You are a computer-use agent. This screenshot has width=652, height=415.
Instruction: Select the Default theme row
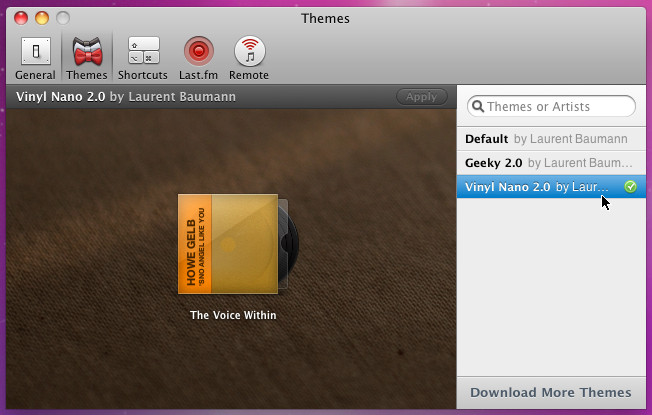coord(551,139)
